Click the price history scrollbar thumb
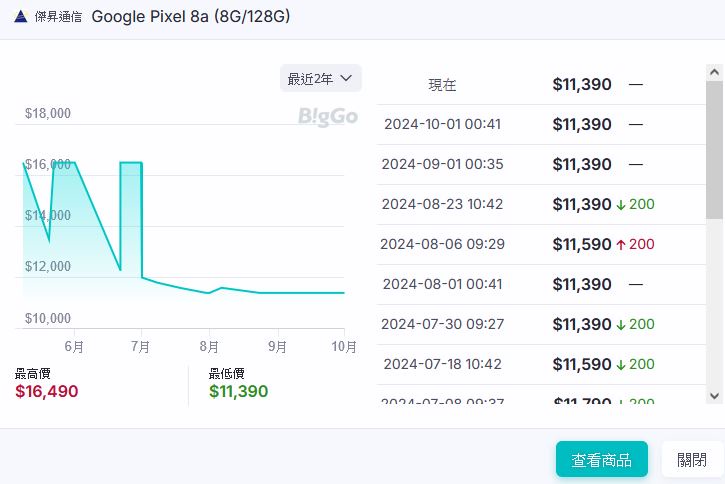Screen dimensions: 725x484 coord(714,150)
